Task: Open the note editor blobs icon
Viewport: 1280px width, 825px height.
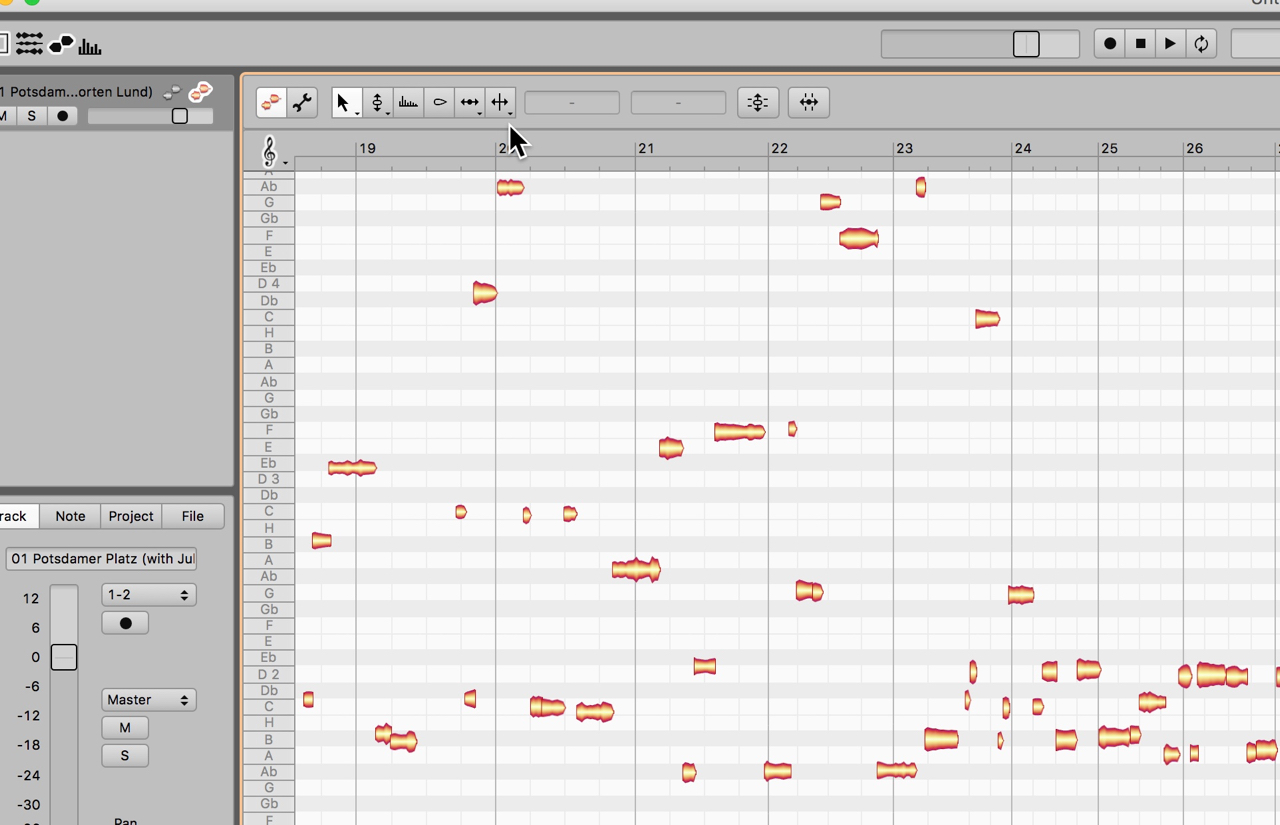Action: (61, 44)
